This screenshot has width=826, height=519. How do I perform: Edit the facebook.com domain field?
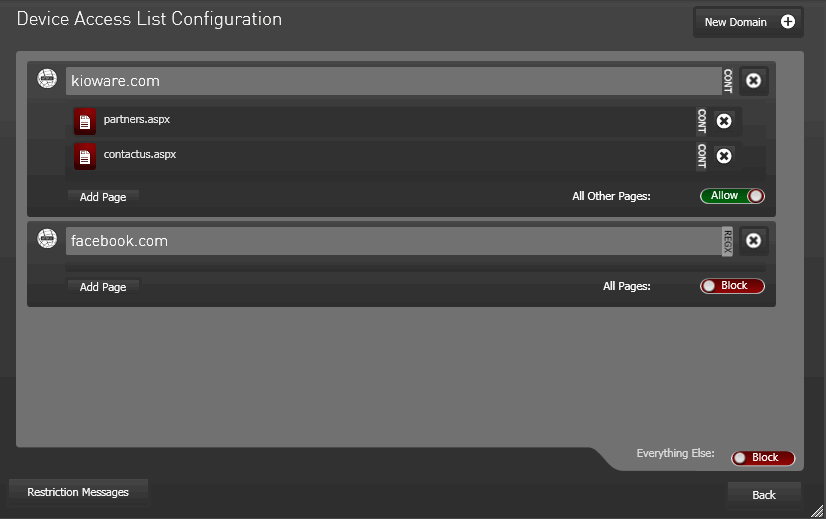(x=393, y=241)
